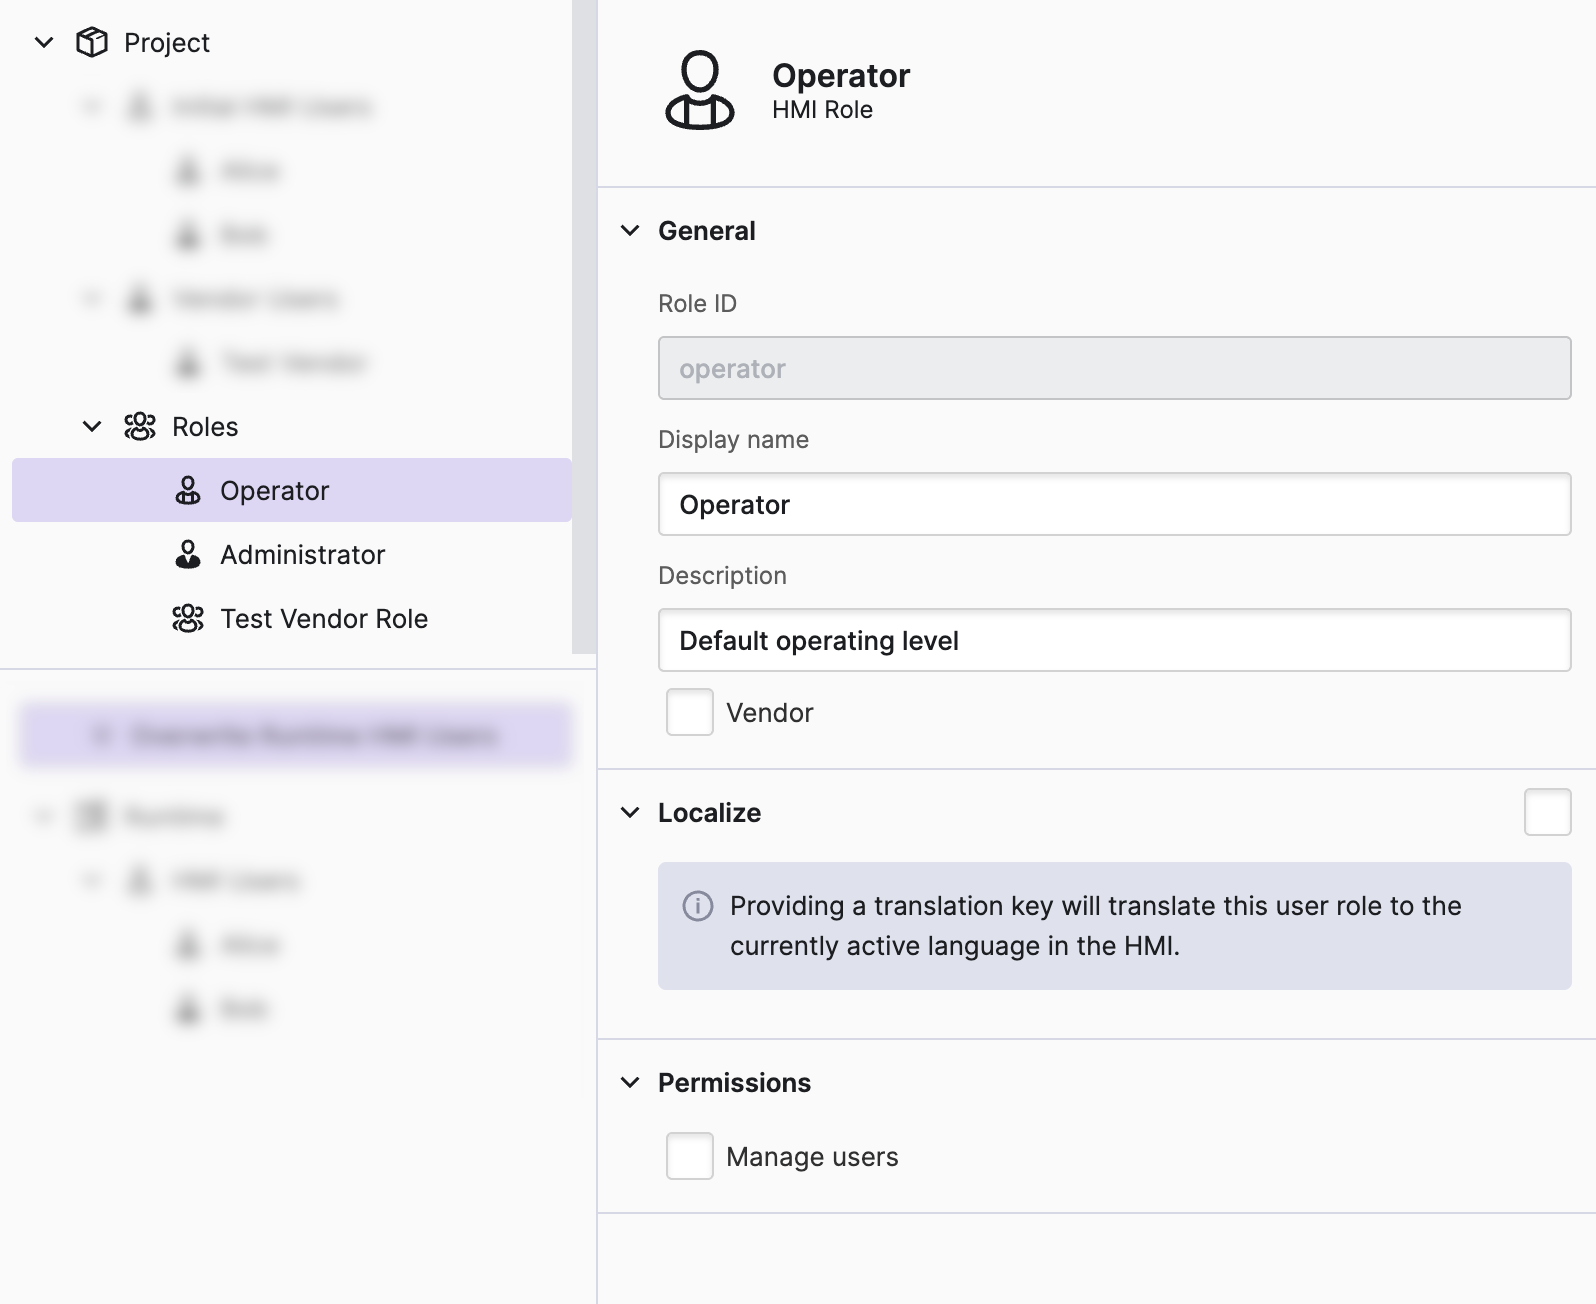Click the info icon in translation notice

(x=698, y=906)
